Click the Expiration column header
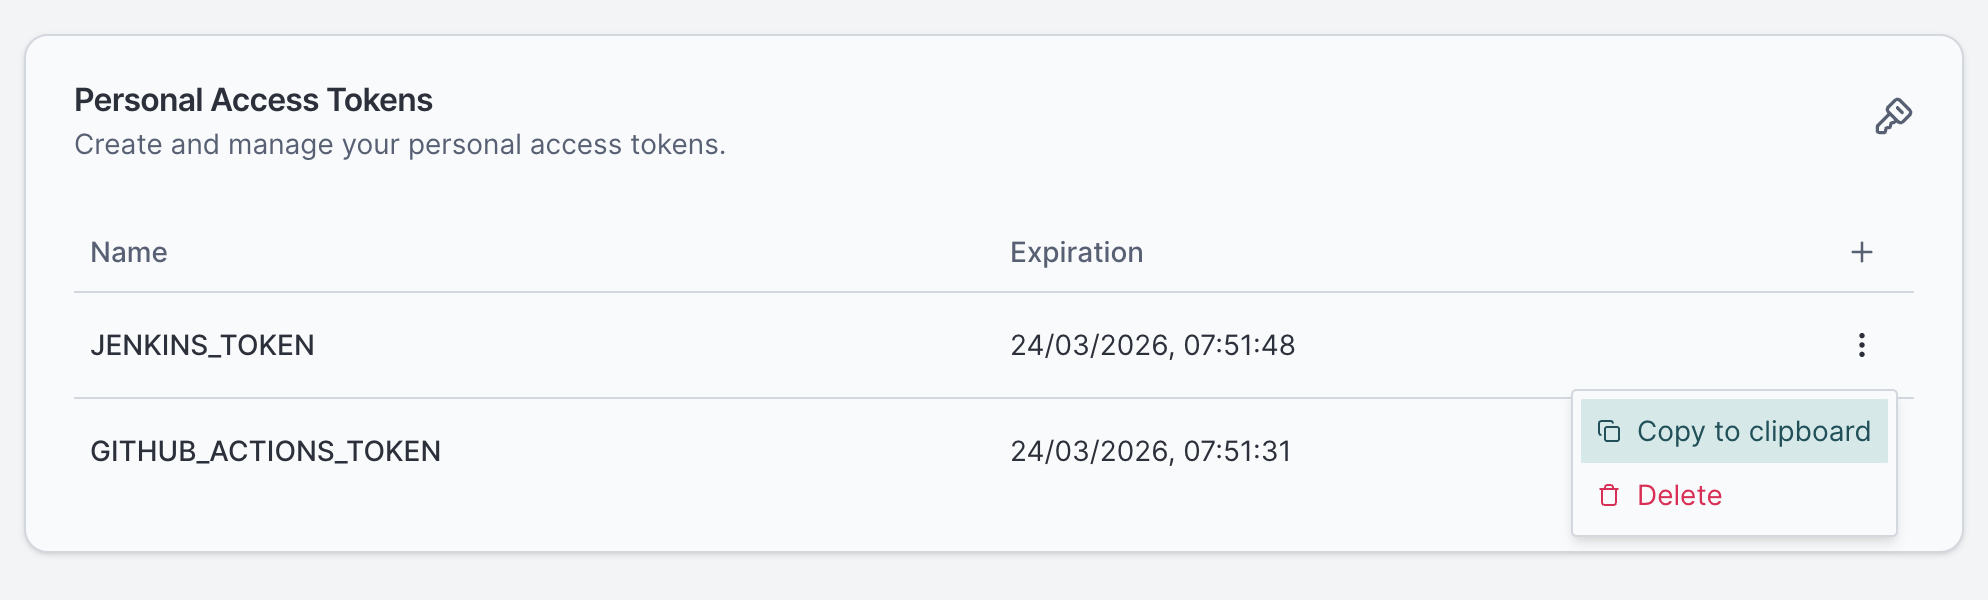 (1076, 252)
